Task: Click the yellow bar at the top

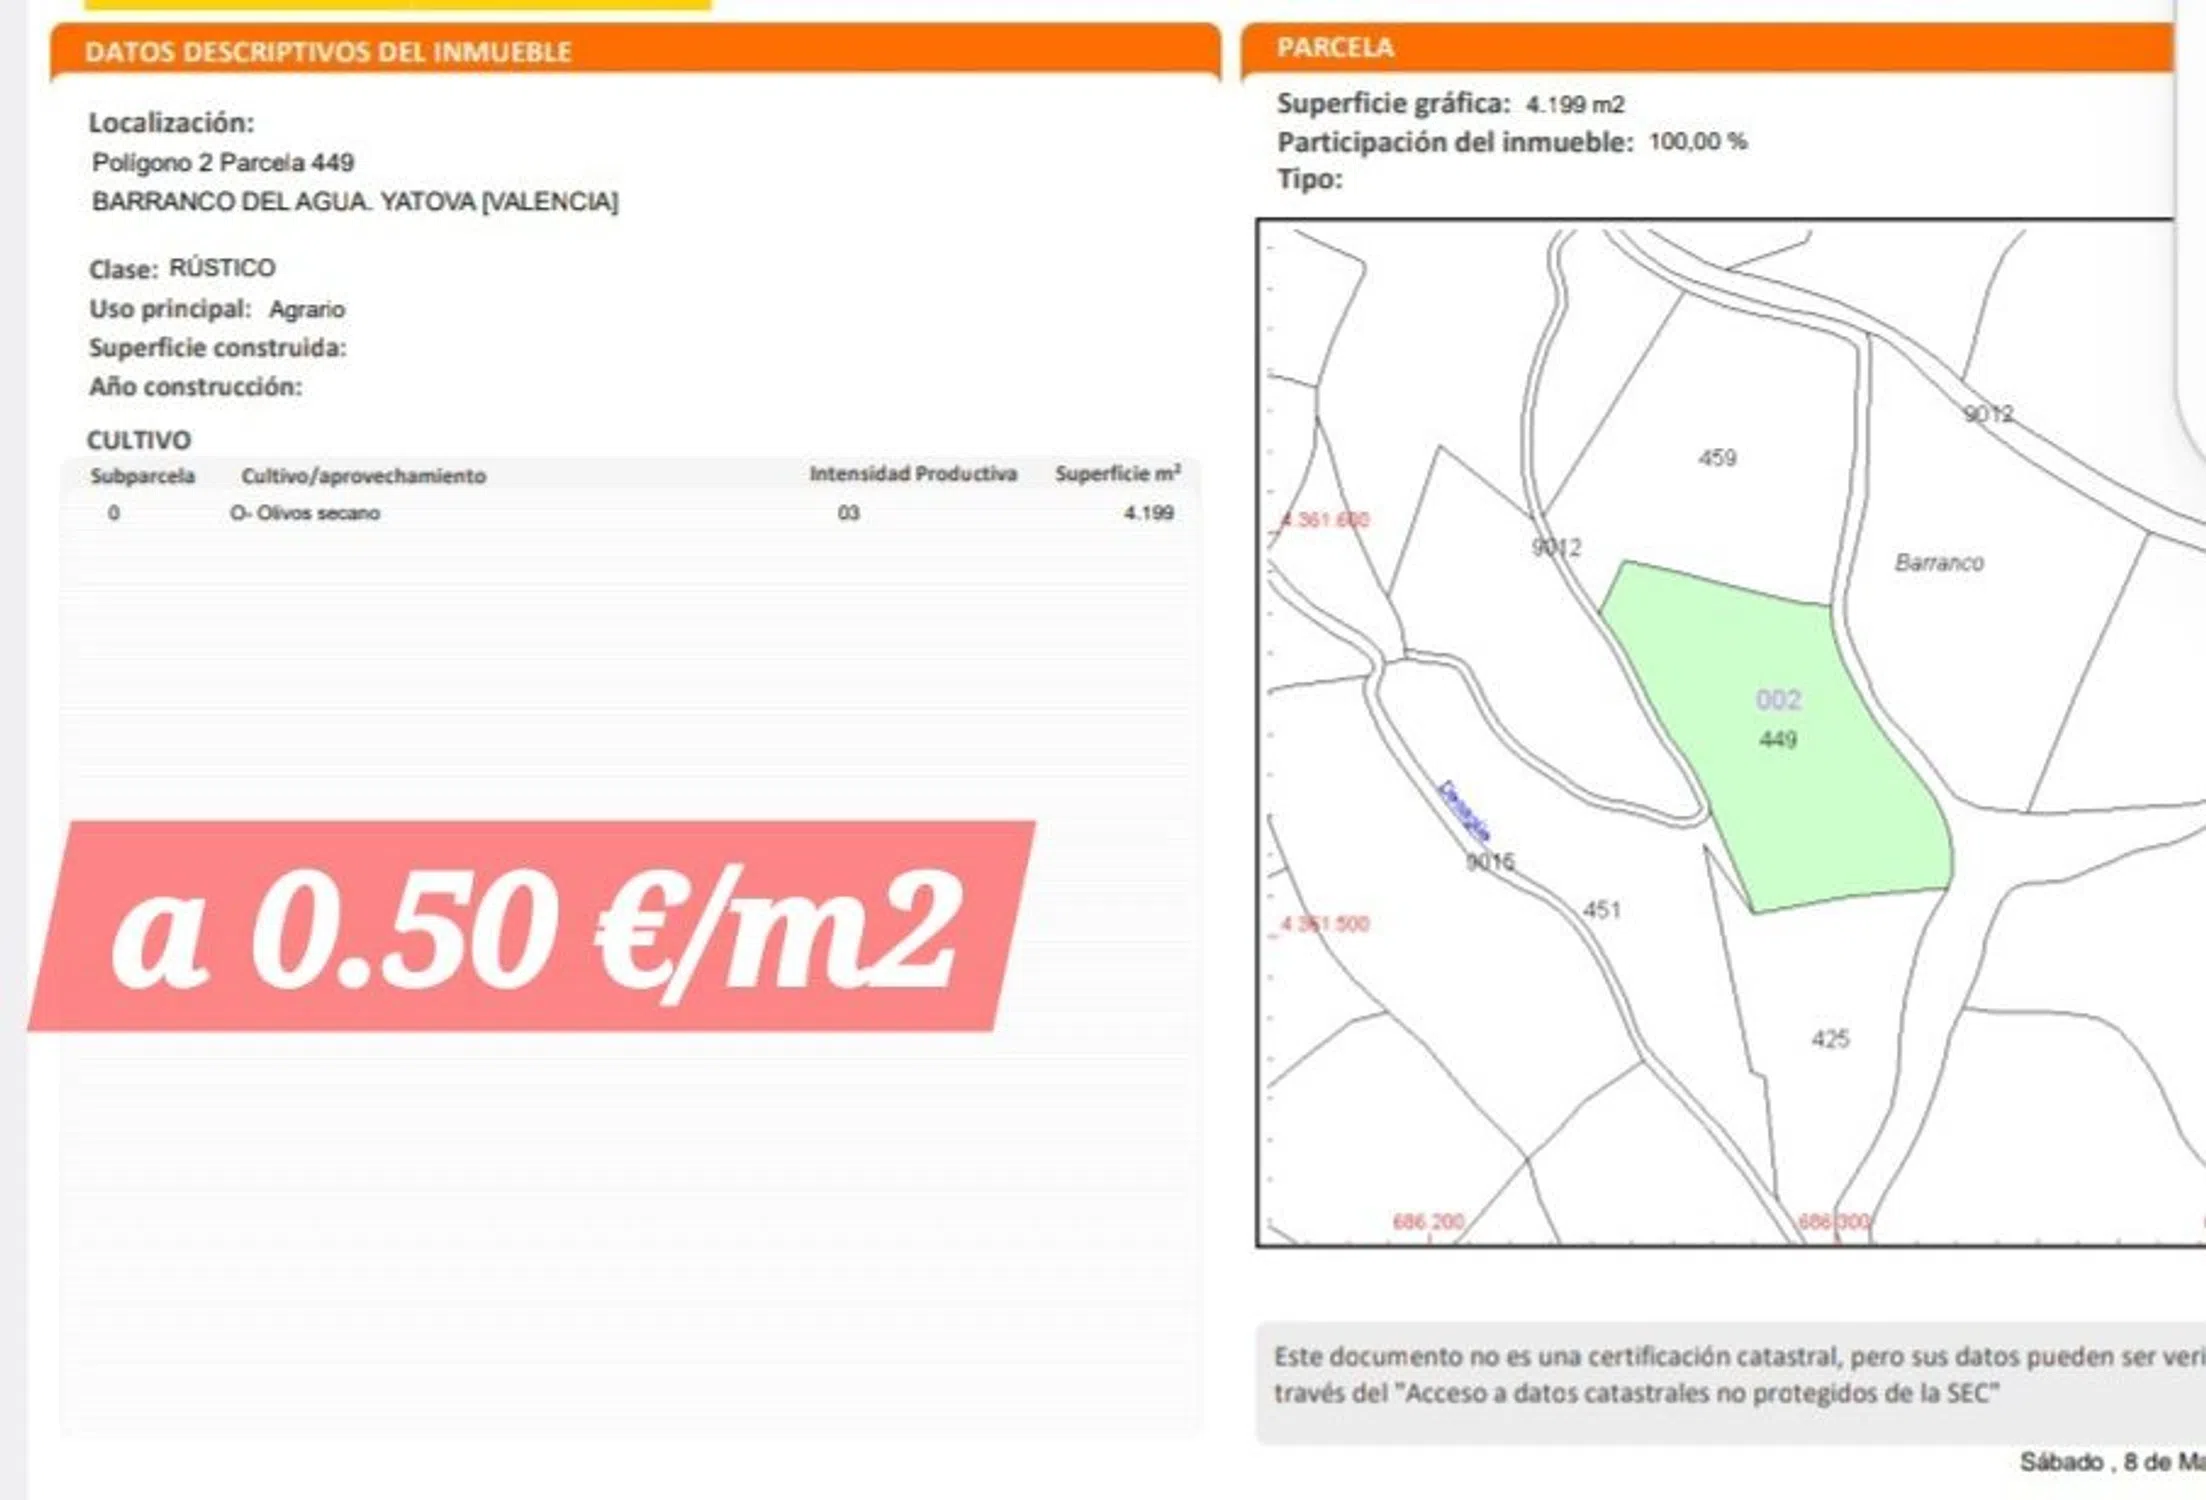Action: 398,4
